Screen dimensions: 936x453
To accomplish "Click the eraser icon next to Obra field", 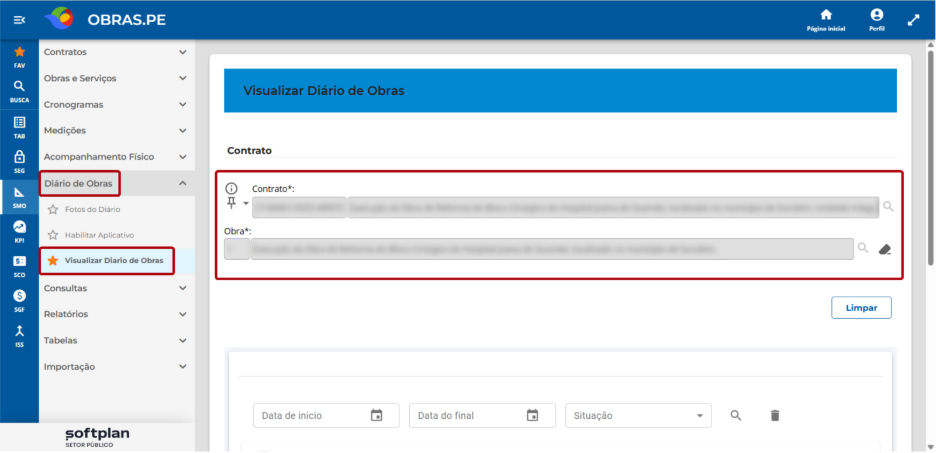I will click(885, 248).
